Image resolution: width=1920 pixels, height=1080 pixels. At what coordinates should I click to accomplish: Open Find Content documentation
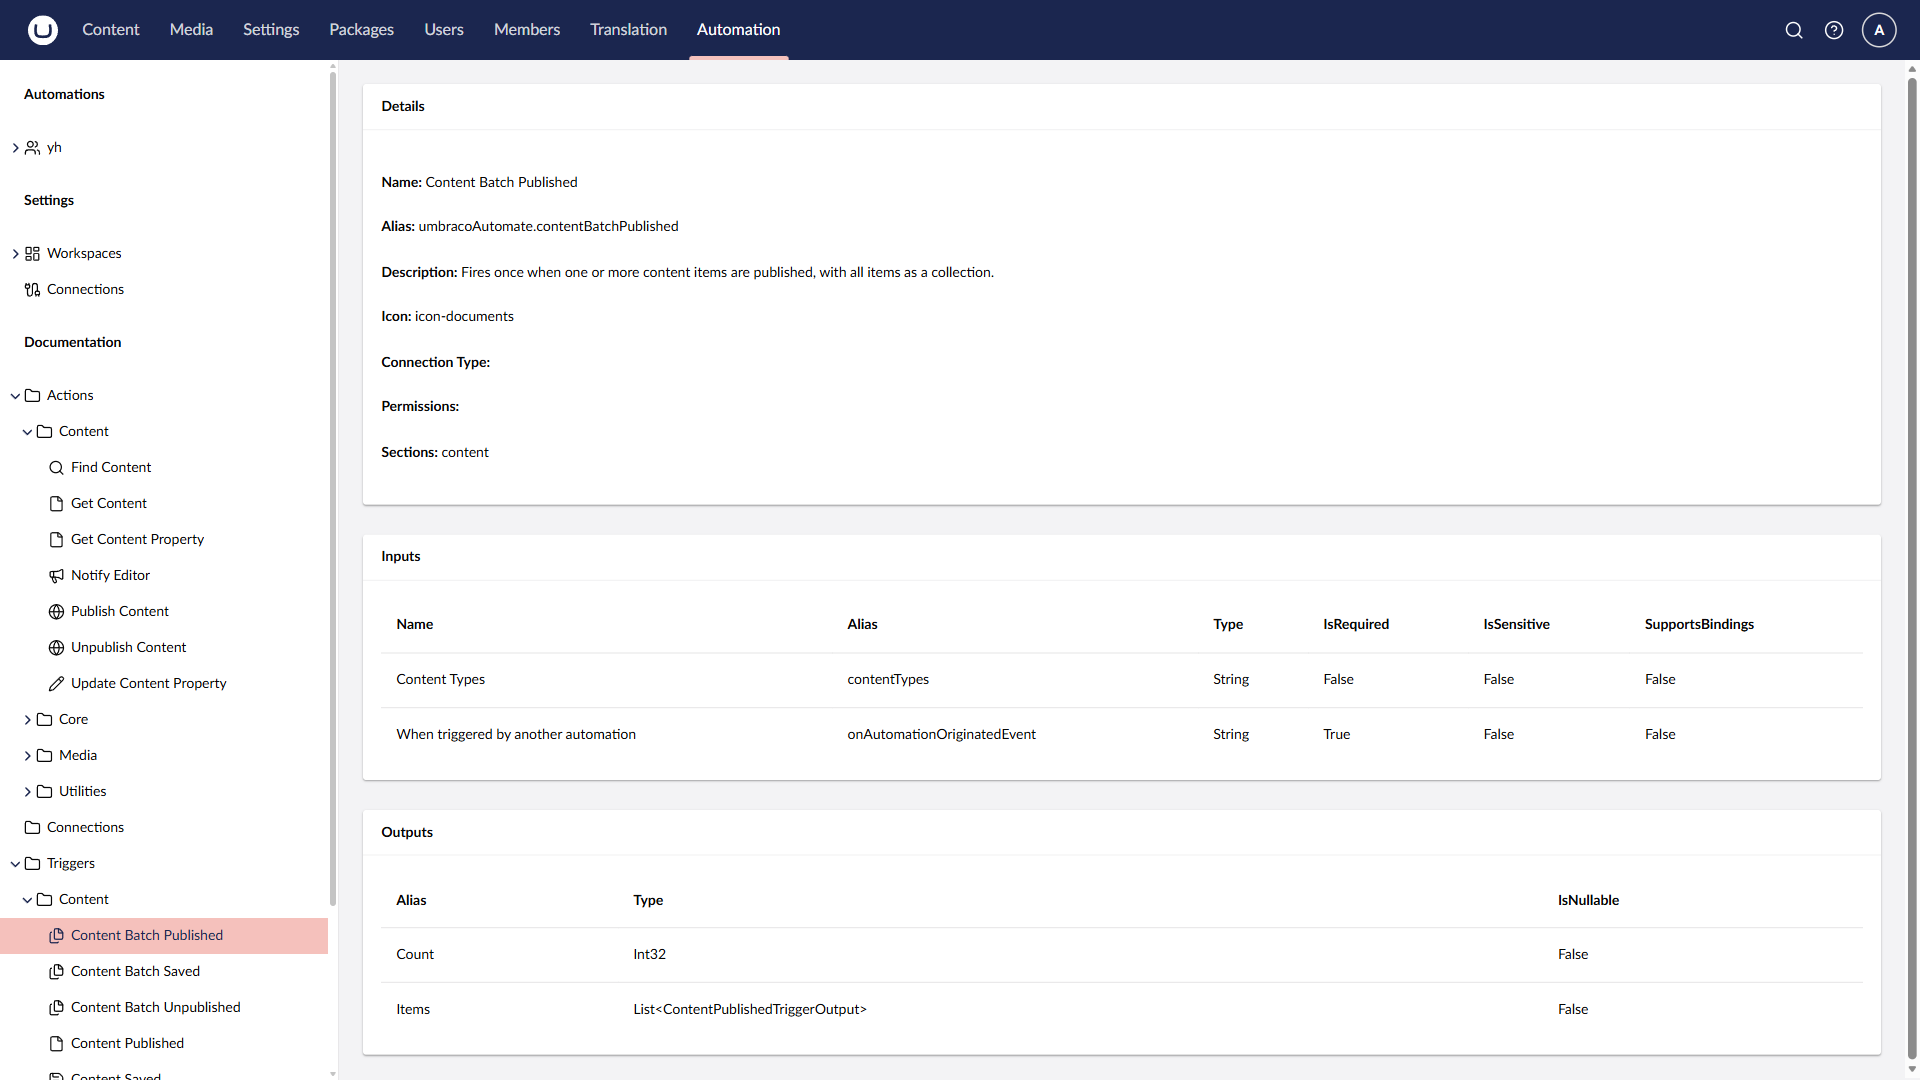[x=111, y=468]
